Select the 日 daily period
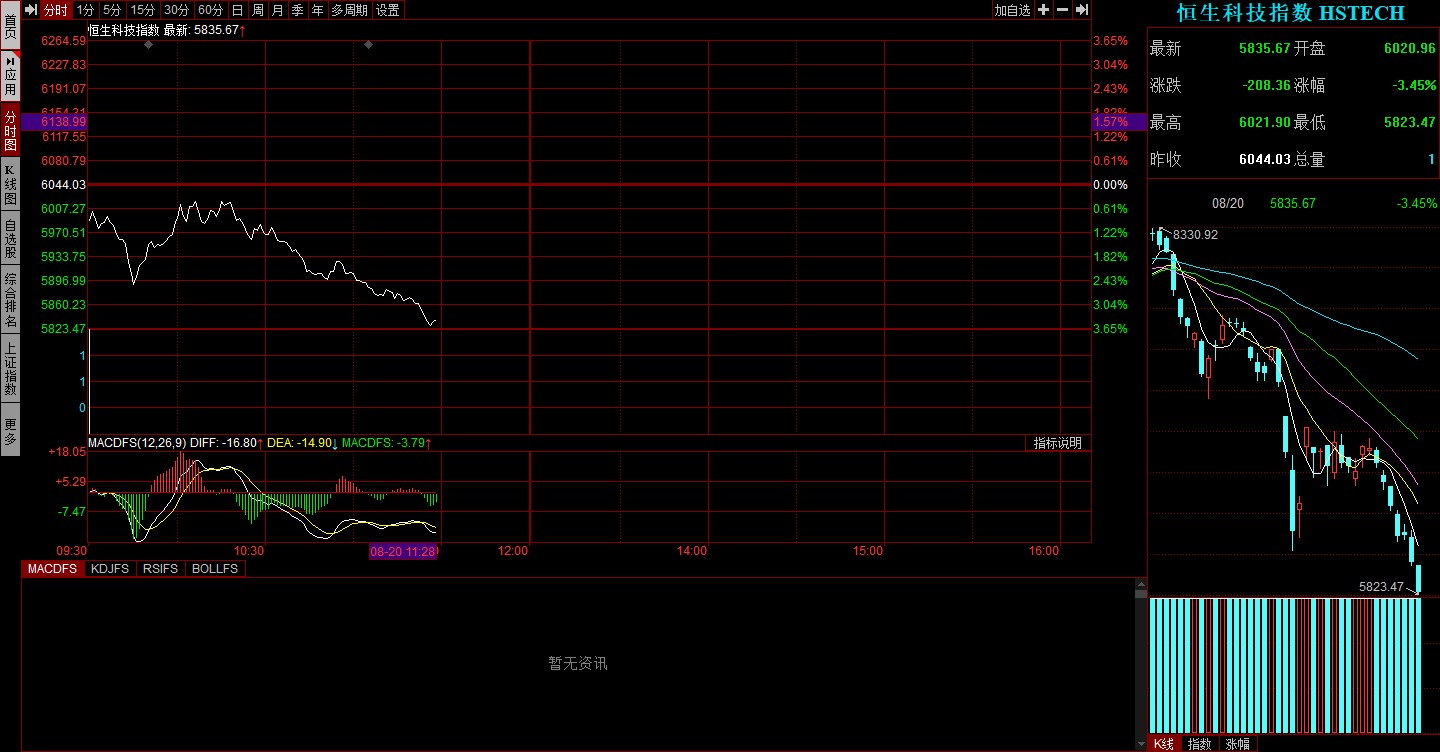 click(x=237, y=10)
